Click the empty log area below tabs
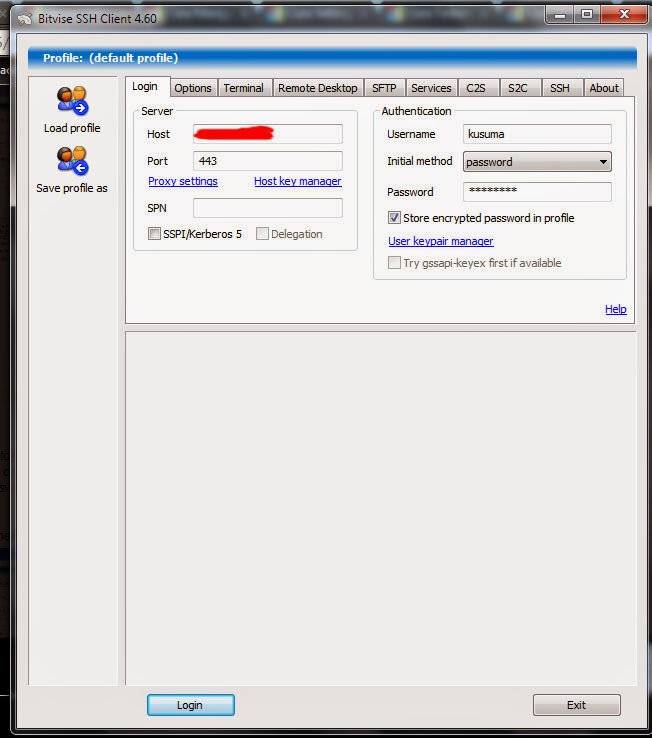Image resolution: width=652 pixels, height=738 pixels. pos(381,508)
